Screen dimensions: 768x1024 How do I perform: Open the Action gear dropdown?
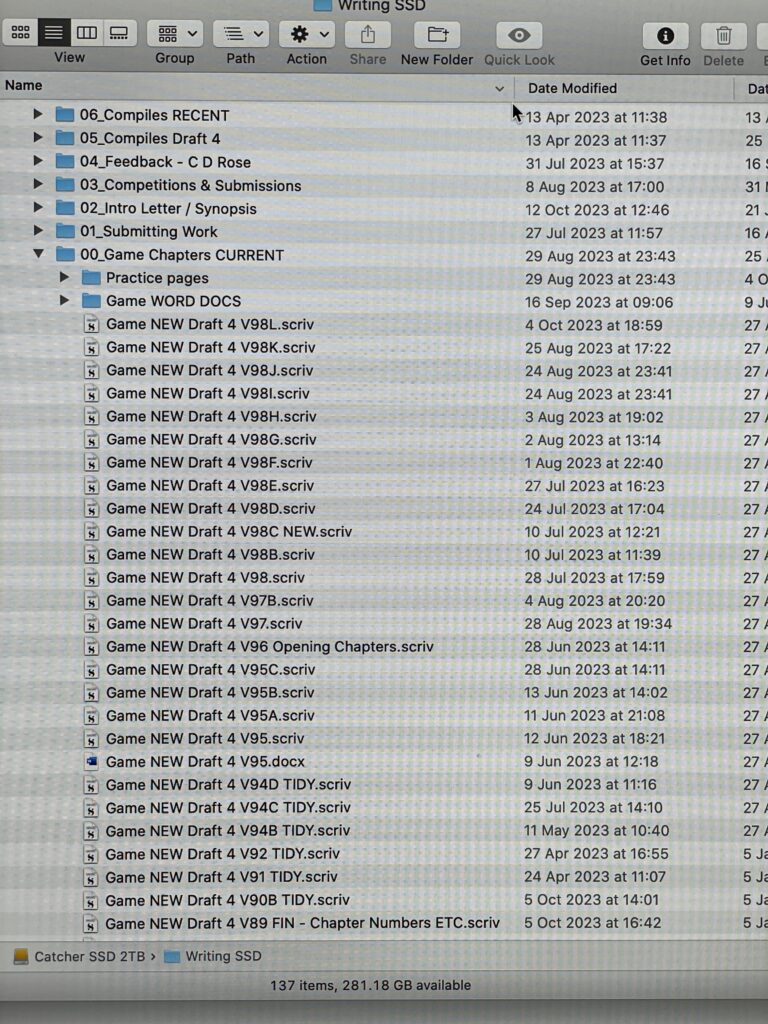[306, 34]
